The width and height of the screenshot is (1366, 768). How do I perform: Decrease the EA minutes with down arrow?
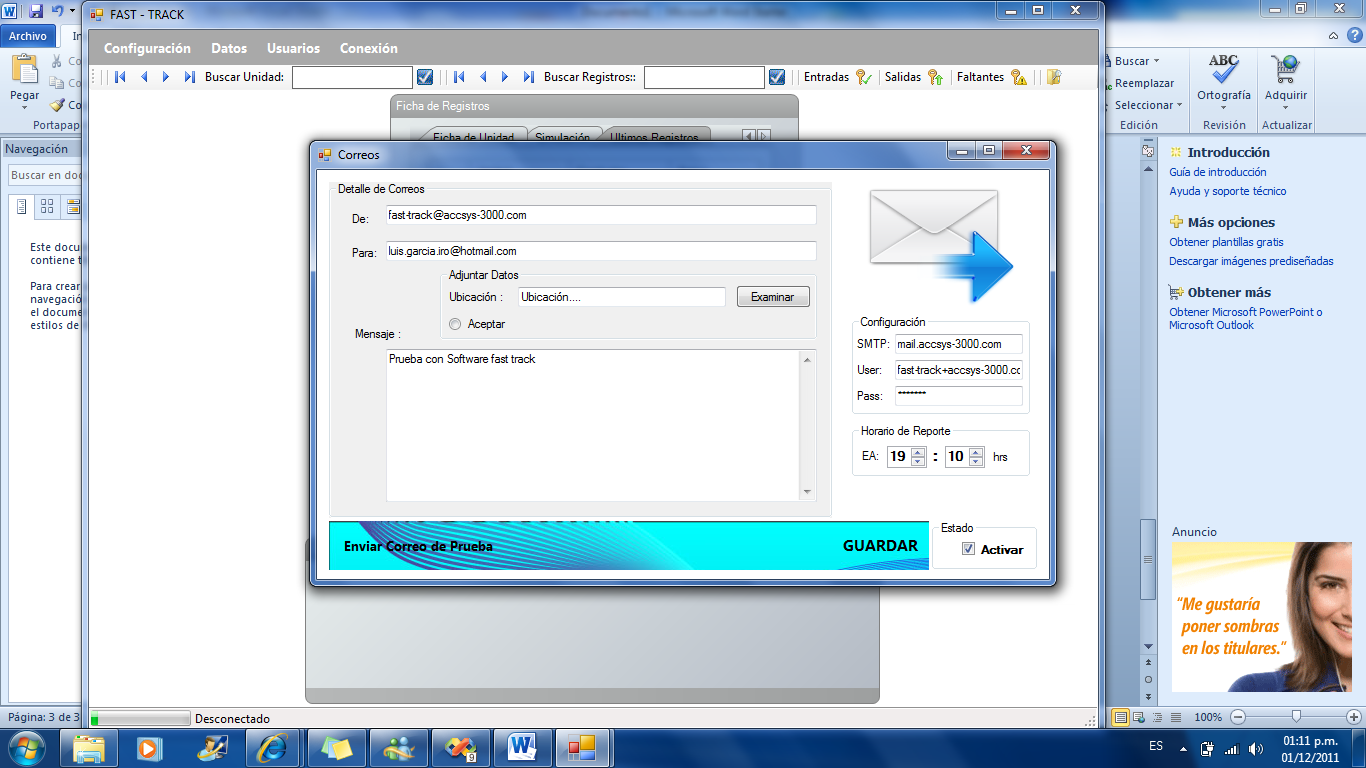pos(976,462)
